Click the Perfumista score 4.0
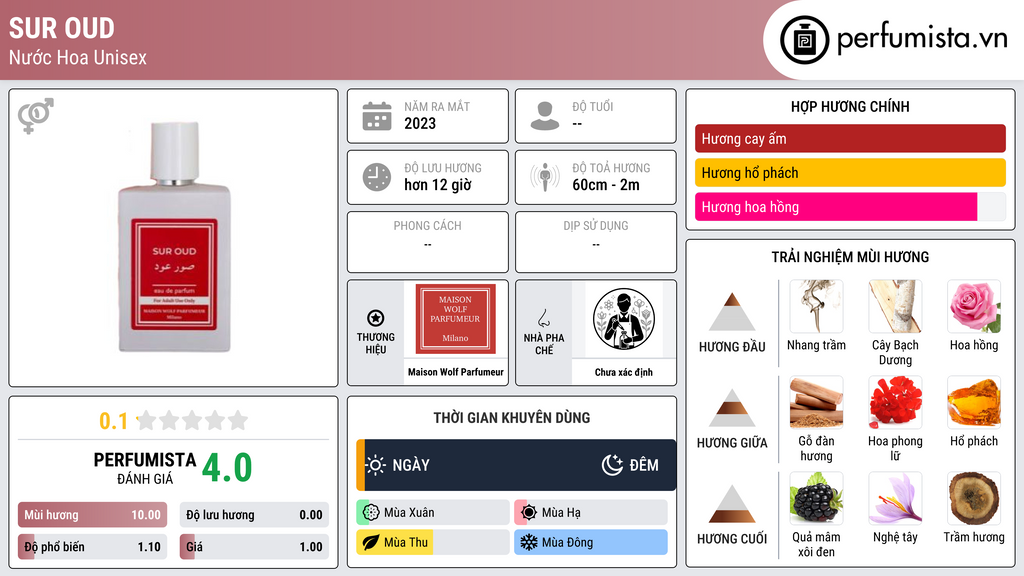Screen dimensions: 1024x576 227,467
